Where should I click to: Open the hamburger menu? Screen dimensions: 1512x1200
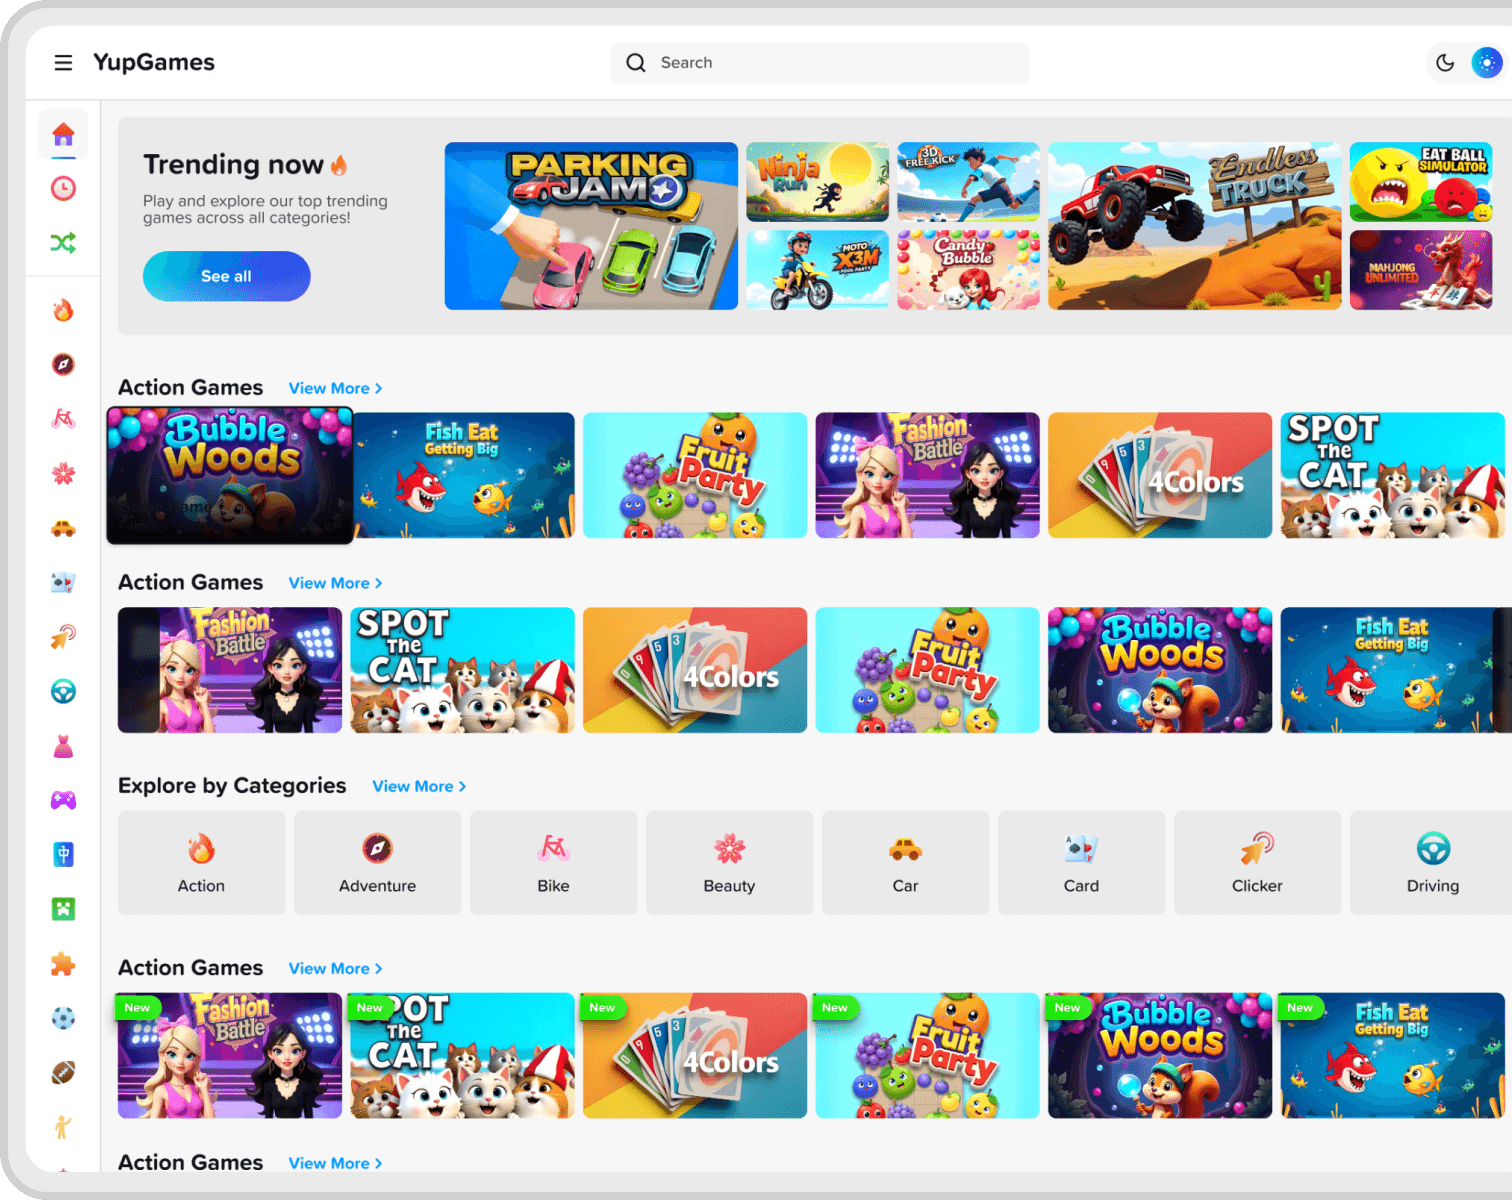(x=63, y=63)
